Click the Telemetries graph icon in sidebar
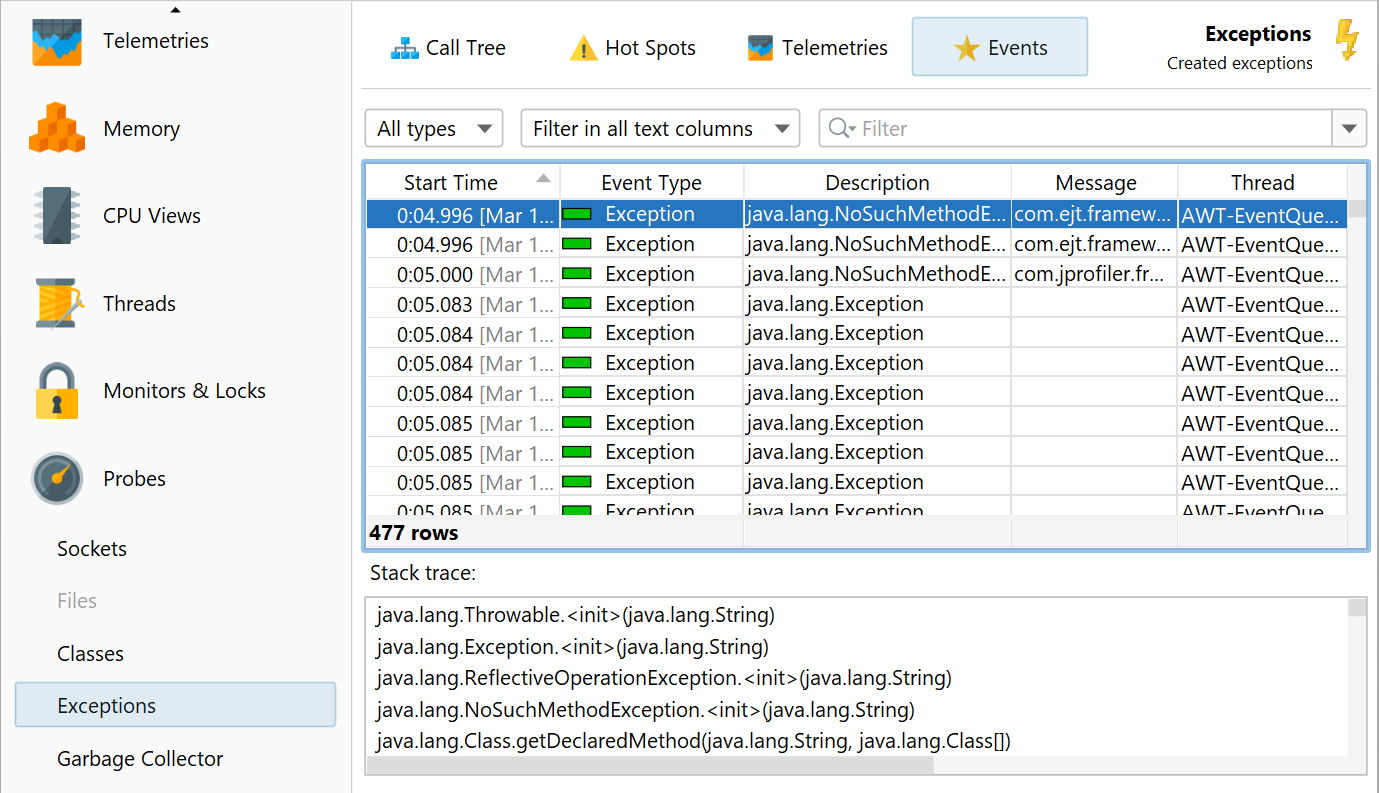Image resolution: width=1379 pixels, height=793 pixels. (56, 42)
